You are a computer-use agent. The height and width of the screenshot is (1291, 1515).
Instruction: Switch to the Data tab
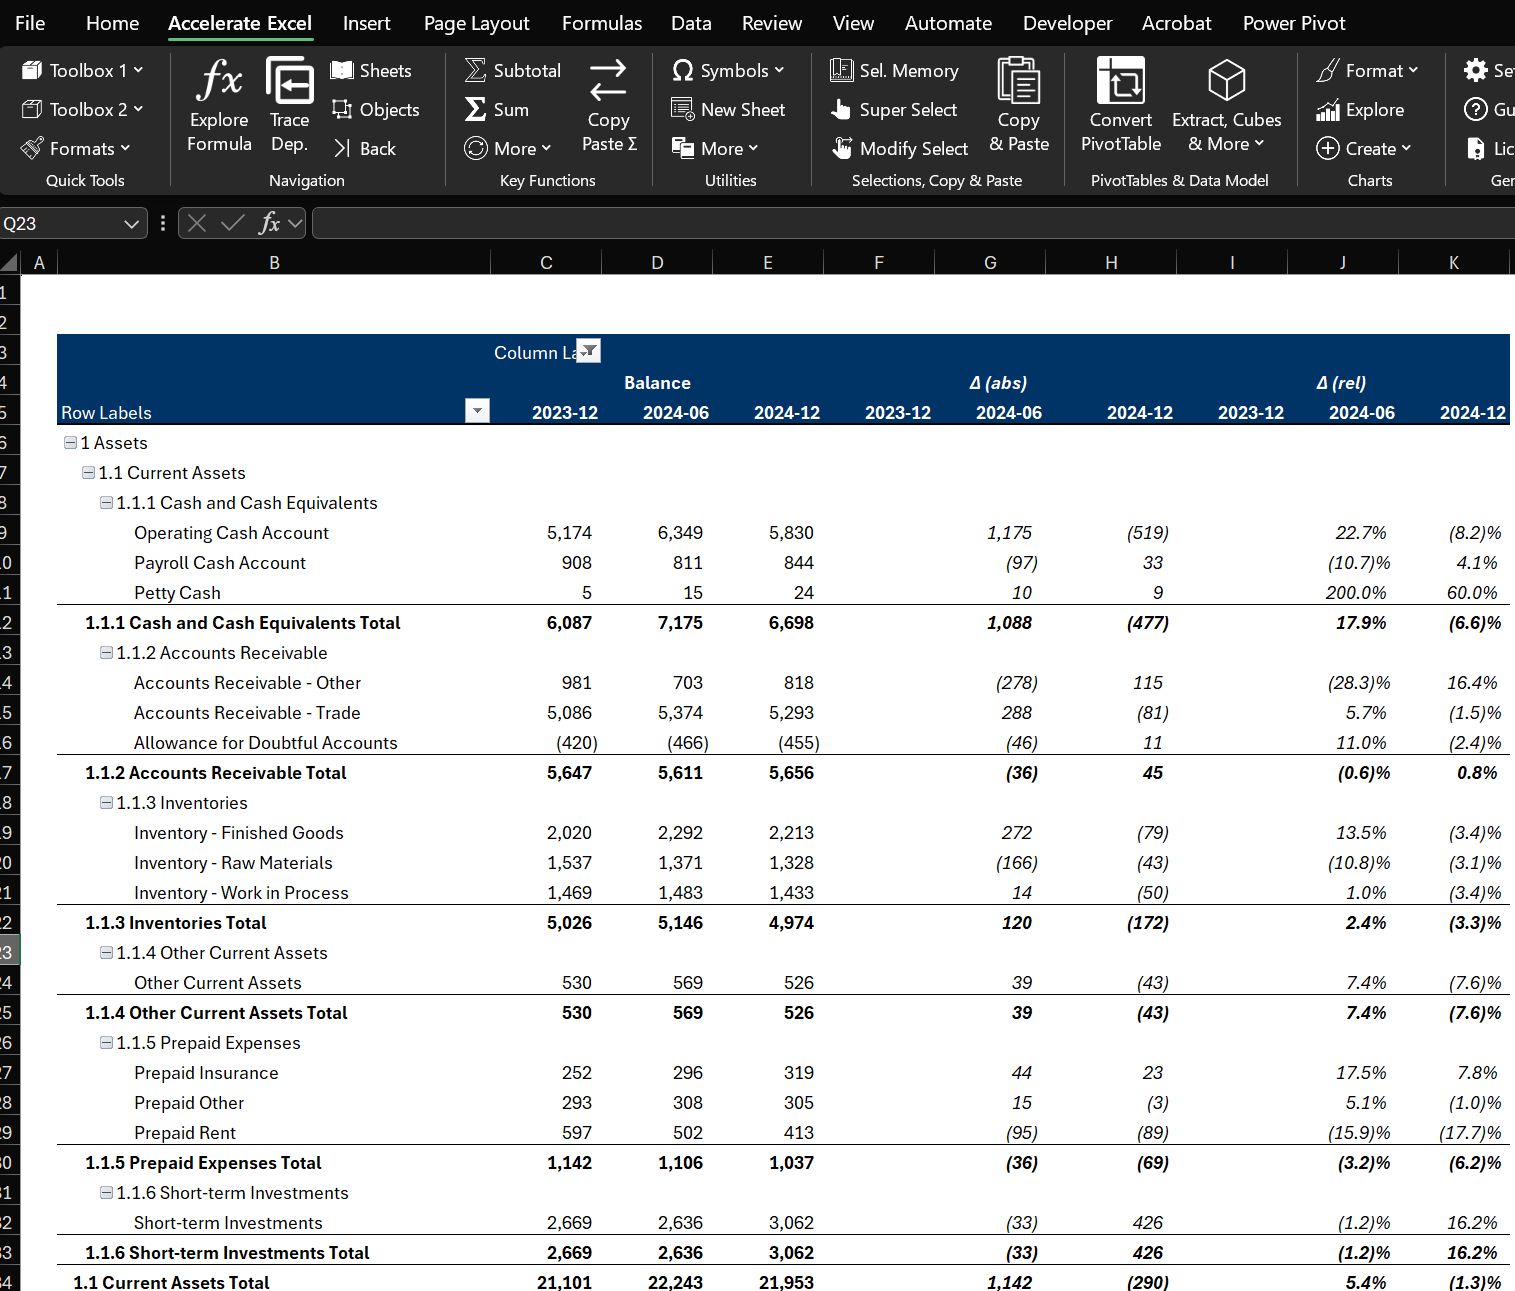[691, 23]
